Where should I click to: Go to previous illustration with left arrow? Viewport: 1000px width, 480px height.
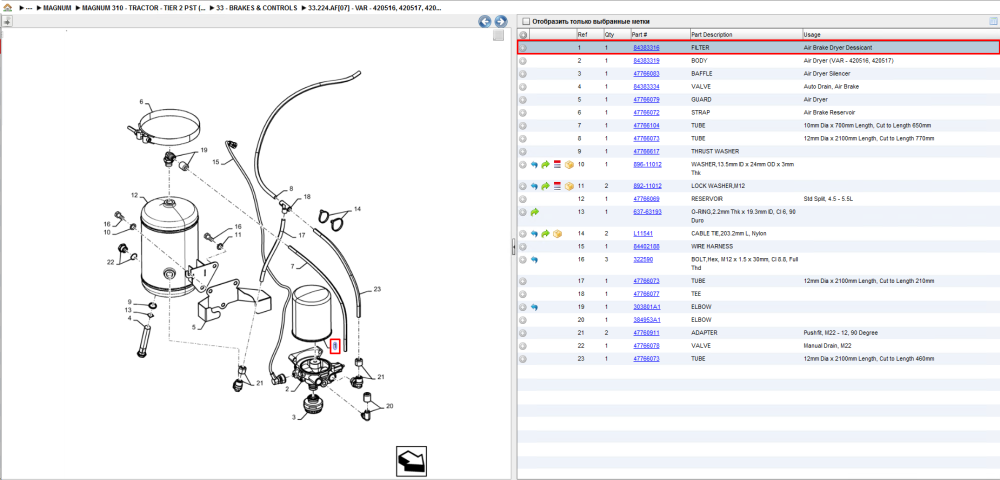[485, 22]
